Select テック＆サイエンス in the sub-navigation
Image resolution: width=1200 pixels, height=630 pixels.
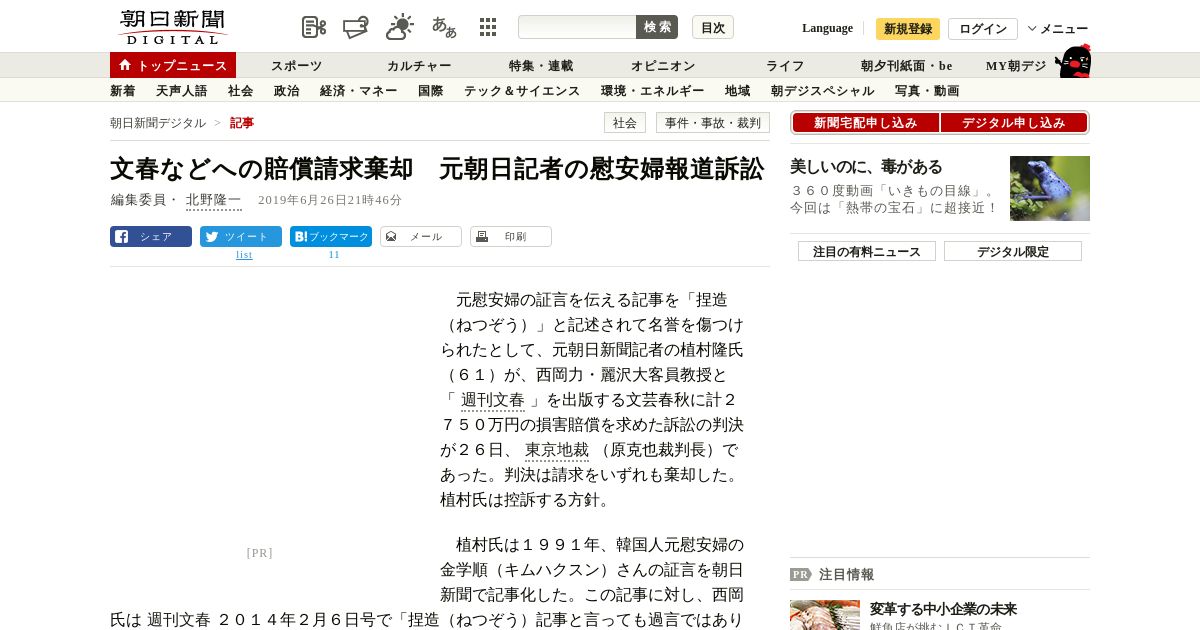pos(522,91)
